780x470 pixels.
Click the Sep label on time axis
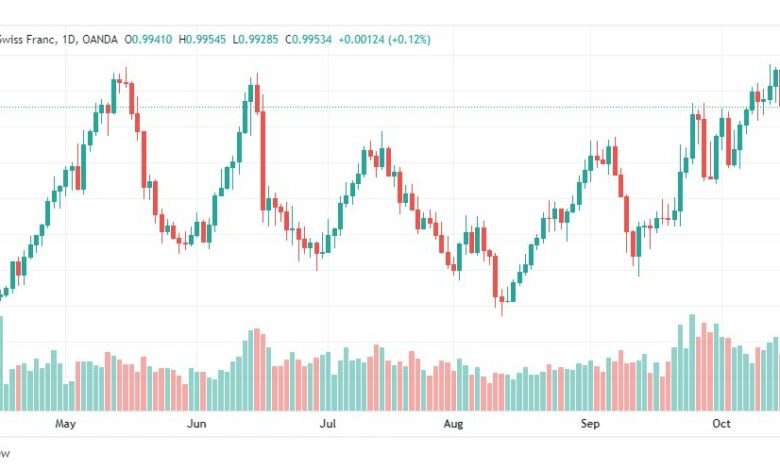tap(590, 424)
